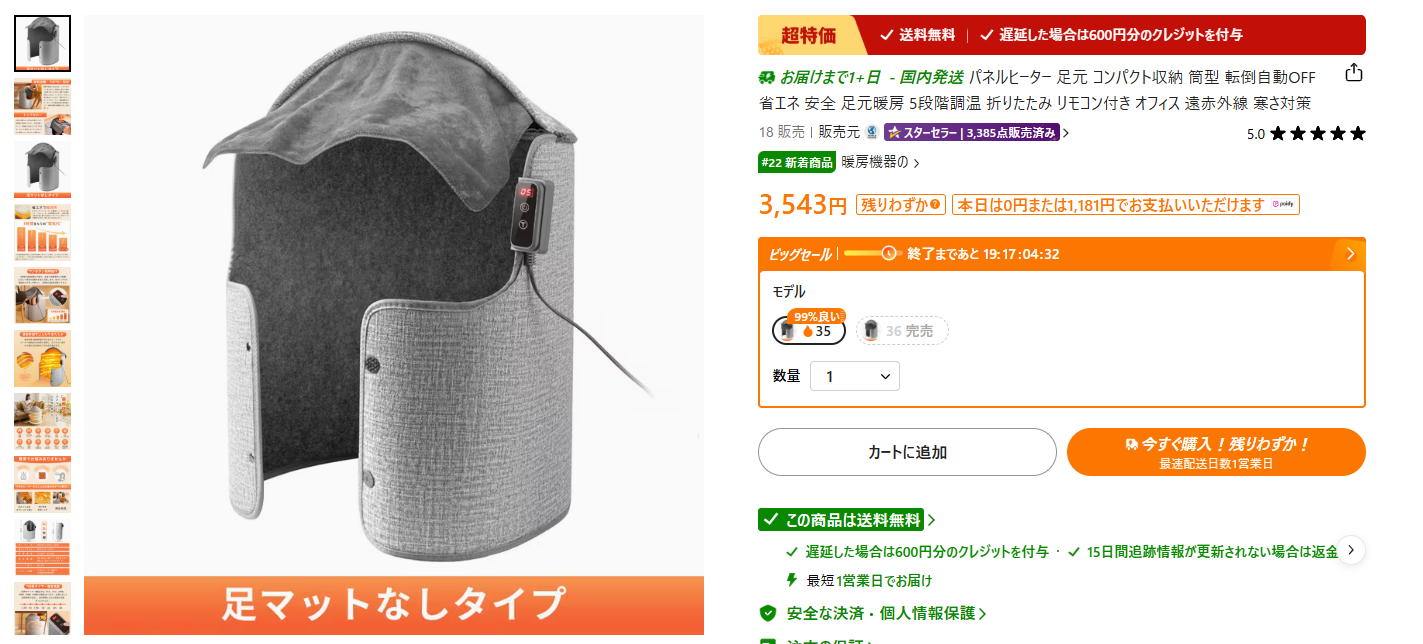
Task: Click カートに追加 button
Action: (x=907, y=452)
